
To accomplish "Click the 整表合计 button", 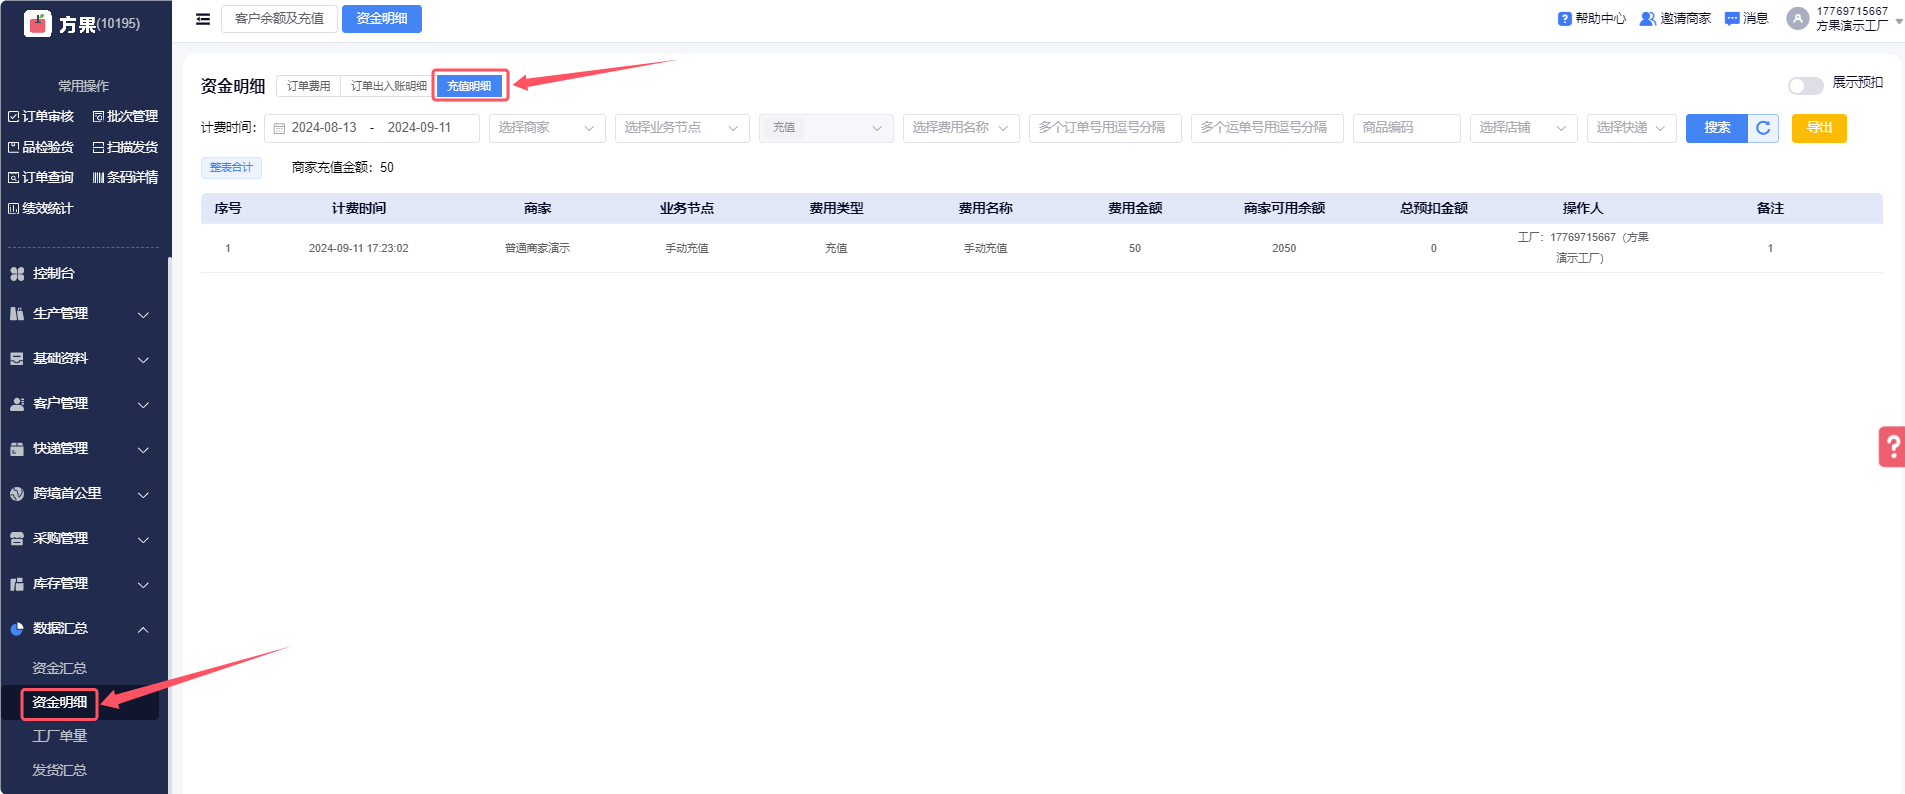I will tap(231, 168).
